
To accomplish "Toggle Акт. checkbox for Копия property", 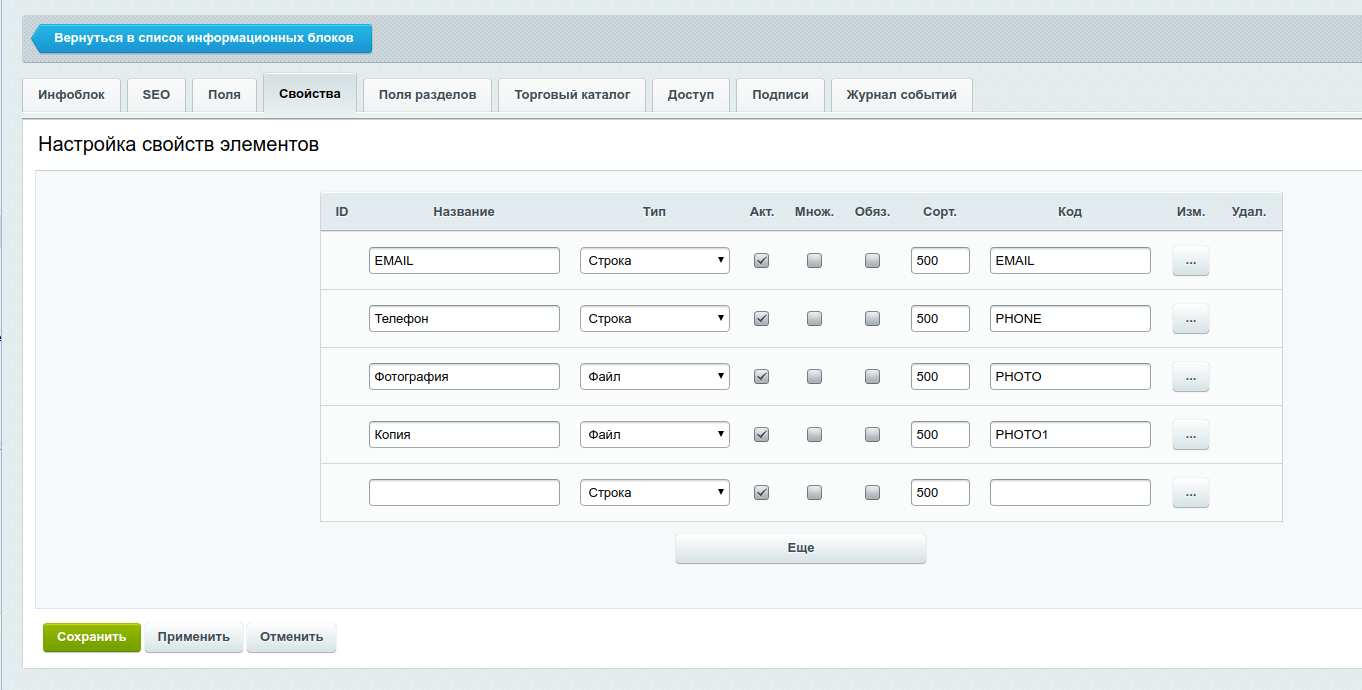I will coord(761,435).
